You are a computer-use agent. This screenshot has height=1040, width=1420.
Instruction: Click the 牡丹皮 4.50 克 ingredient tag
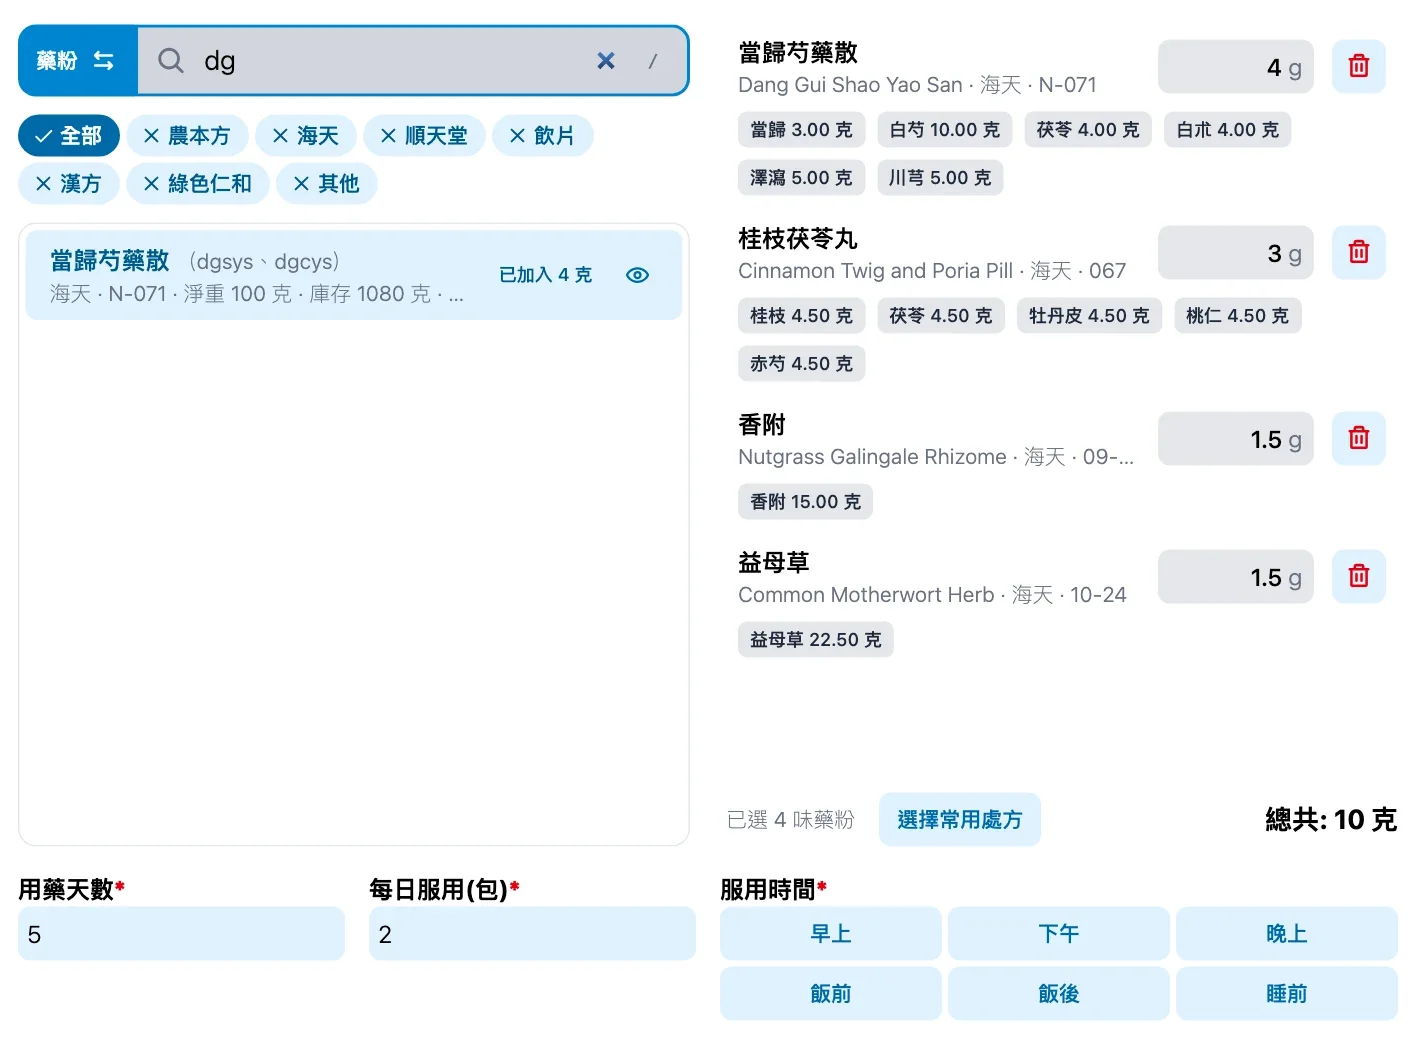coord(1089,316)
